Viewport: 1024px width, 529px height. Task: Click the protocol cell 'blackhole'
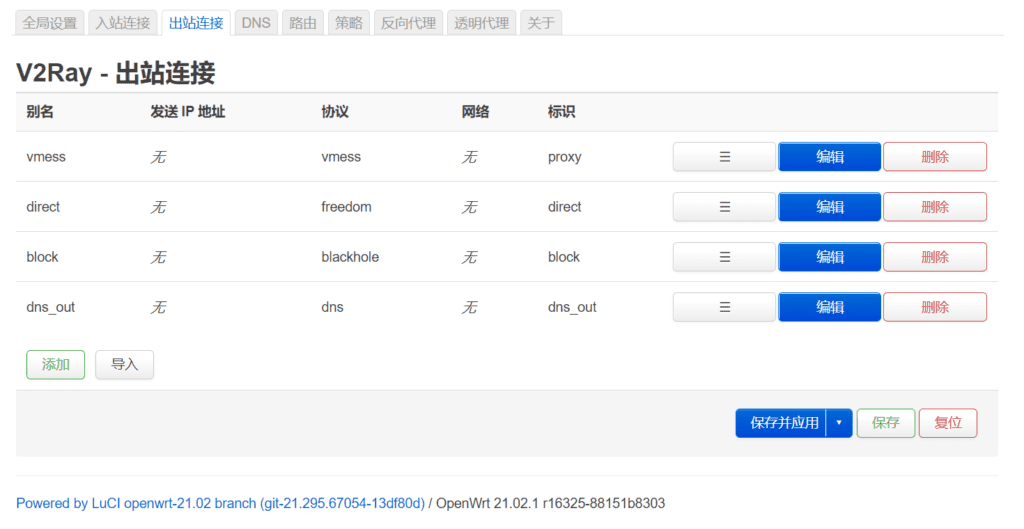pyautogui.click(x=350, y=257)
